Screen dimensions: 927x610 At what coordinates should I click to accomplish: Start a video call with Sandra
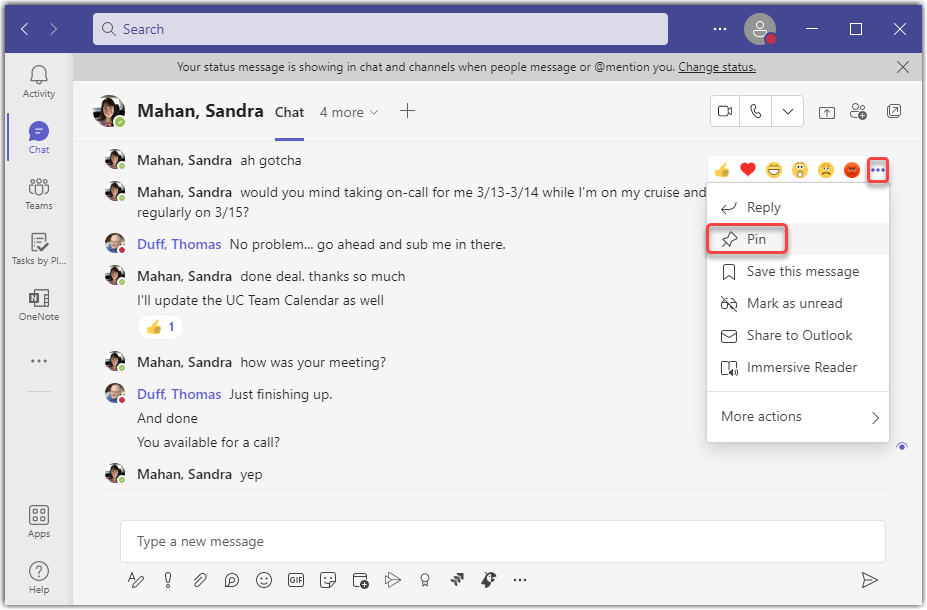click(724, 110)
